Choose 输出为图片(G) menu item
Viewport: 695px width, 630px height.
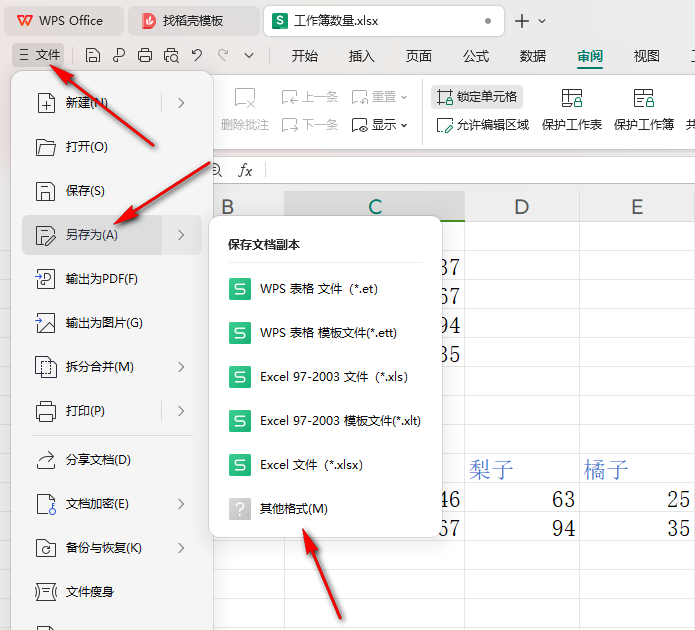pos(112,323)
